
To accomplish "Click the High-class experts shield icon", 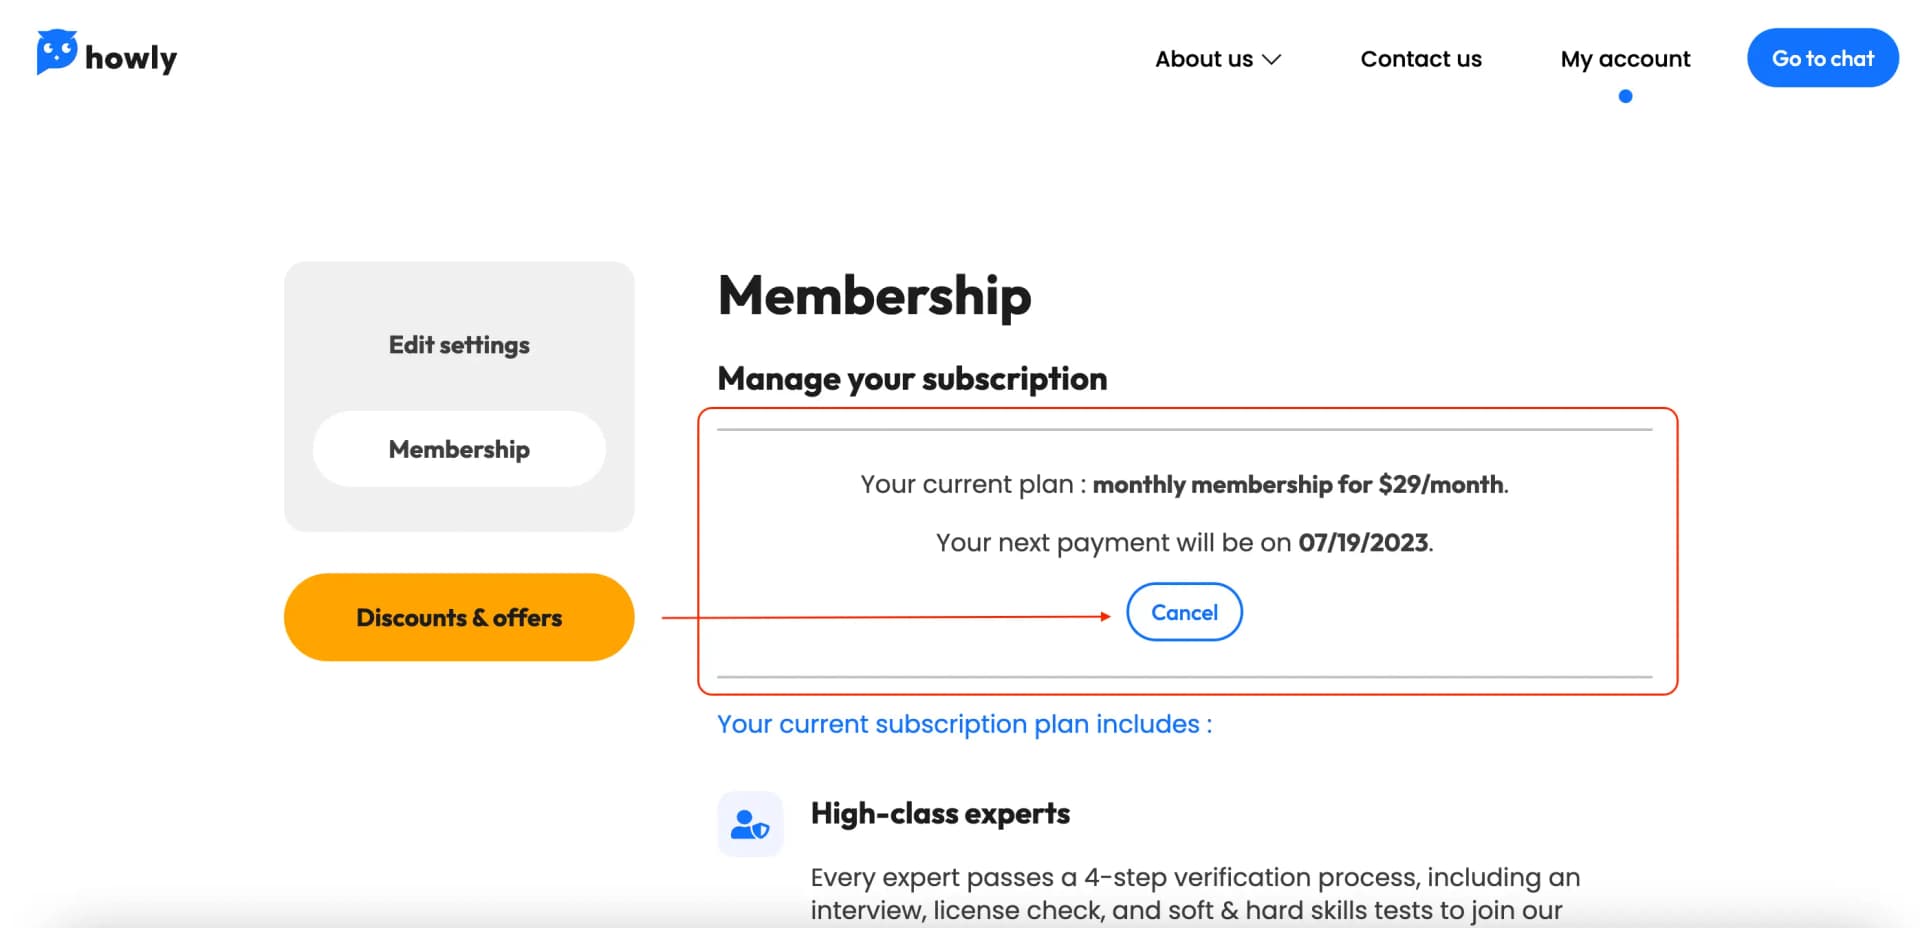I will (750, 824).
